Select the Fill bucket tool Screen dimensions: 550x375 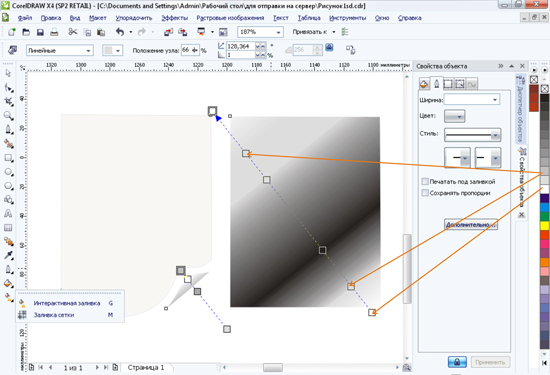[x=8, y=283]
